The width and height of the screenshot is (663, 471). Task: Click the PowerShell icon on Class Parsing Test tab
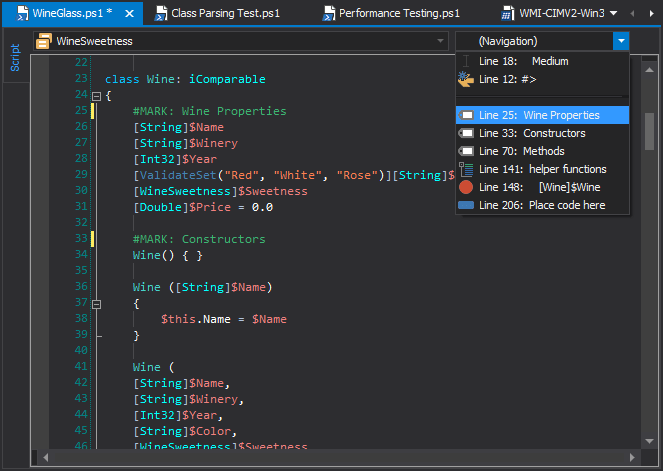[x=161, y=14]
